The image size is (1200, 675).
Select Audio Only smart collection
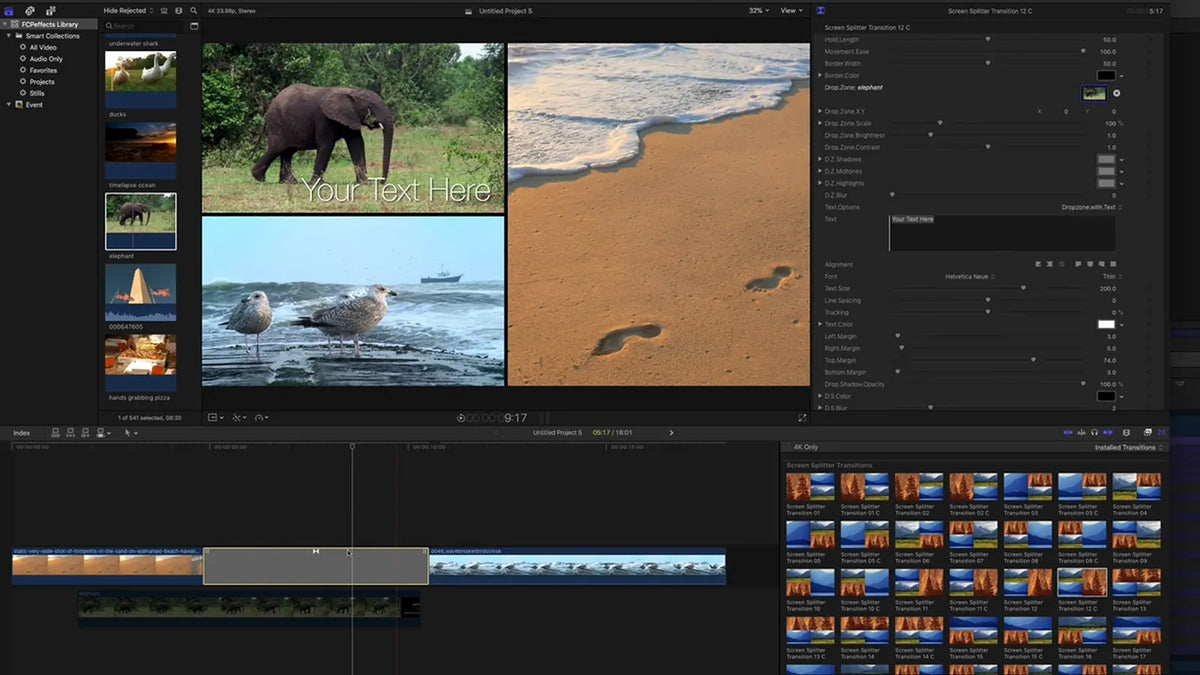coord(46,59)
